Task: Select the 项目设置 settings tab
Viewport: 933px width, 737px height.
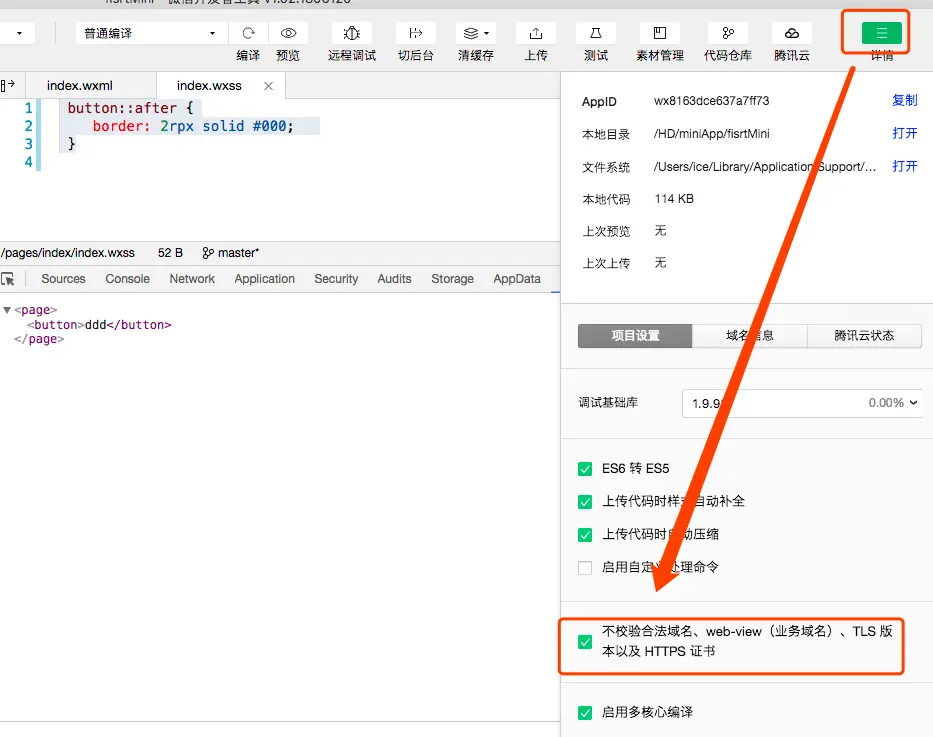Action: click(x=635, y=335)
